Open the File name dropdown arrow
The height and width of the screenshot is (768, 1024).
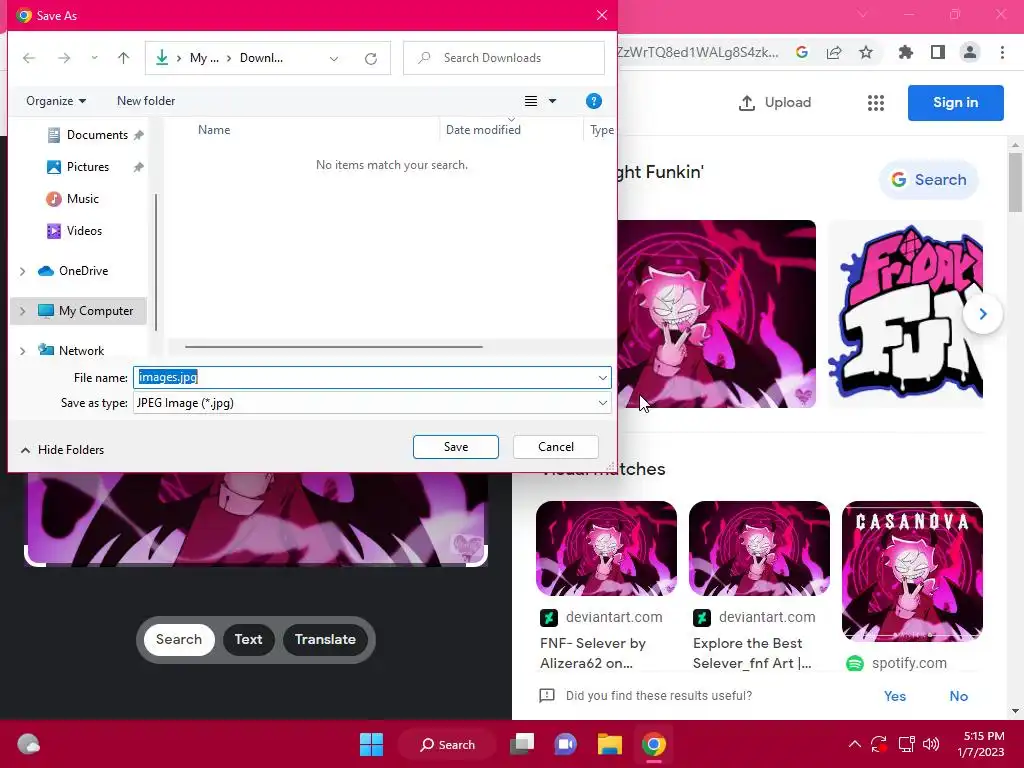coord(602,377)
